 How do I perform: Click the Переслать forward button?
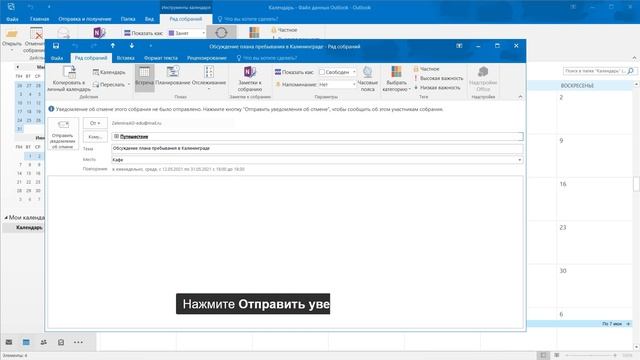click(108, 84)
